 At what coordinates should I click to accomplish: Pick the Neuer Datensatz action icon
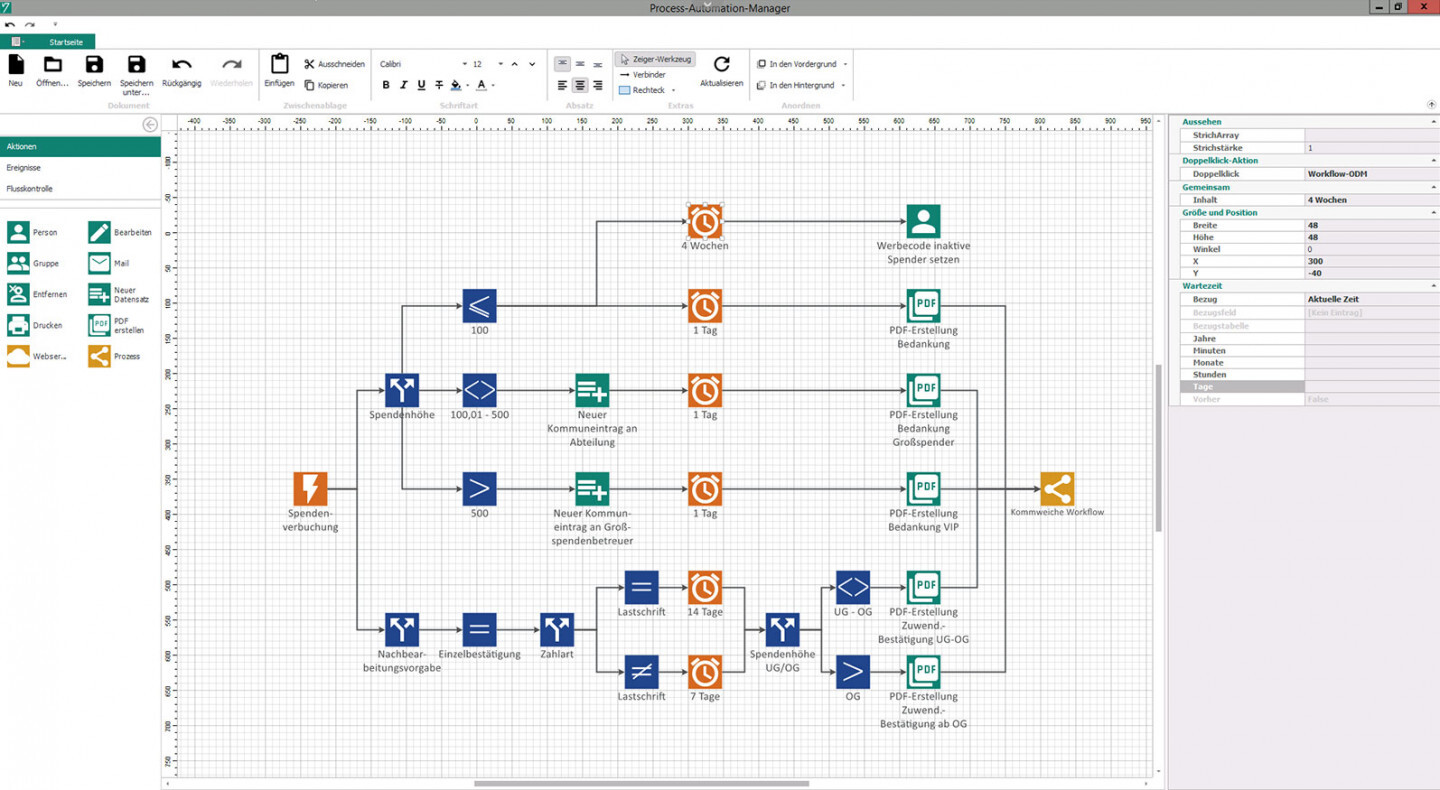click(x=99, y=295)
